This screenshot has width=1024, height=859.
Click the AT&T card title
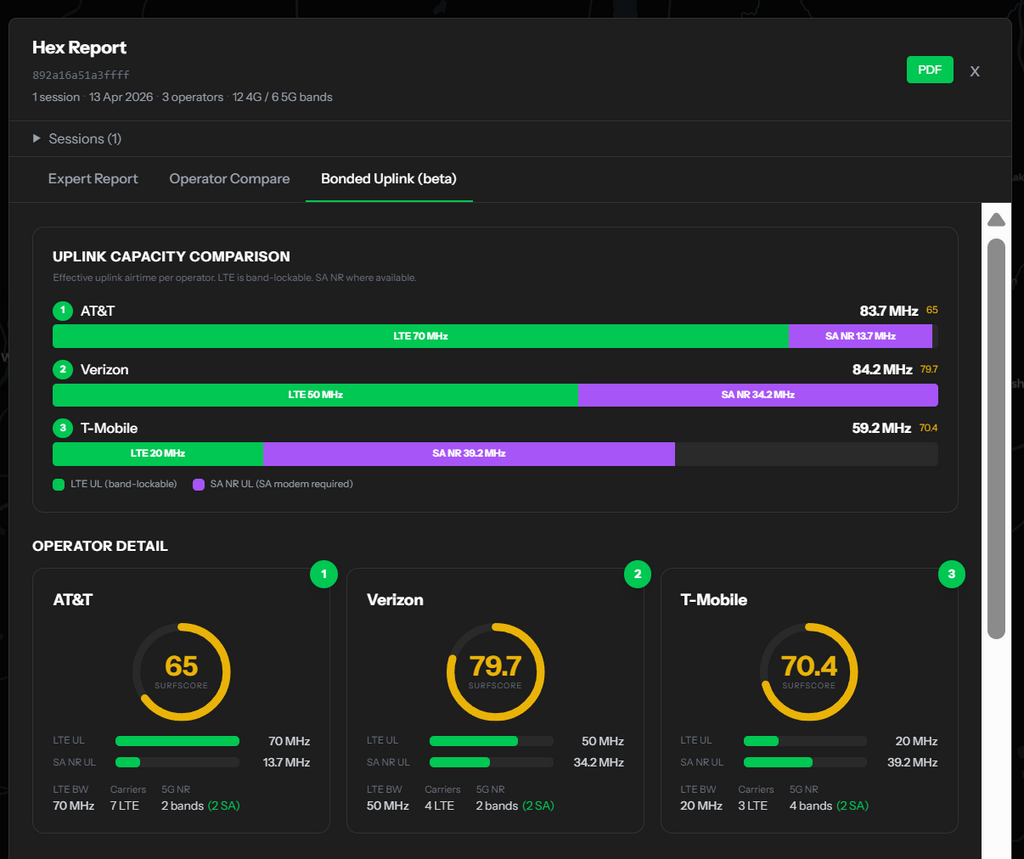[x=72, y=600]
